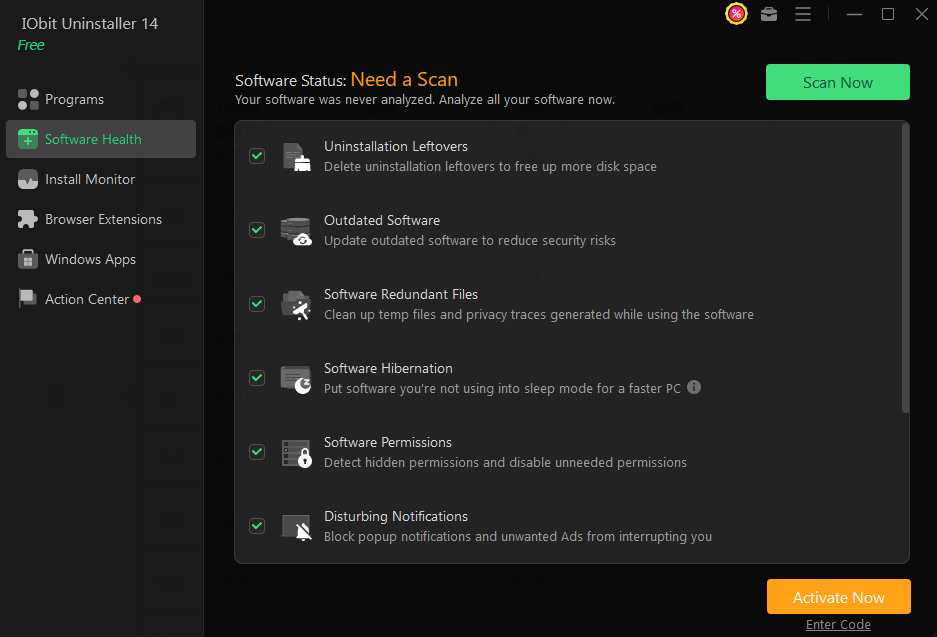This screenshot has width=937, height=637.
Task: Click the green Free edition label
Action: point(31,45)
